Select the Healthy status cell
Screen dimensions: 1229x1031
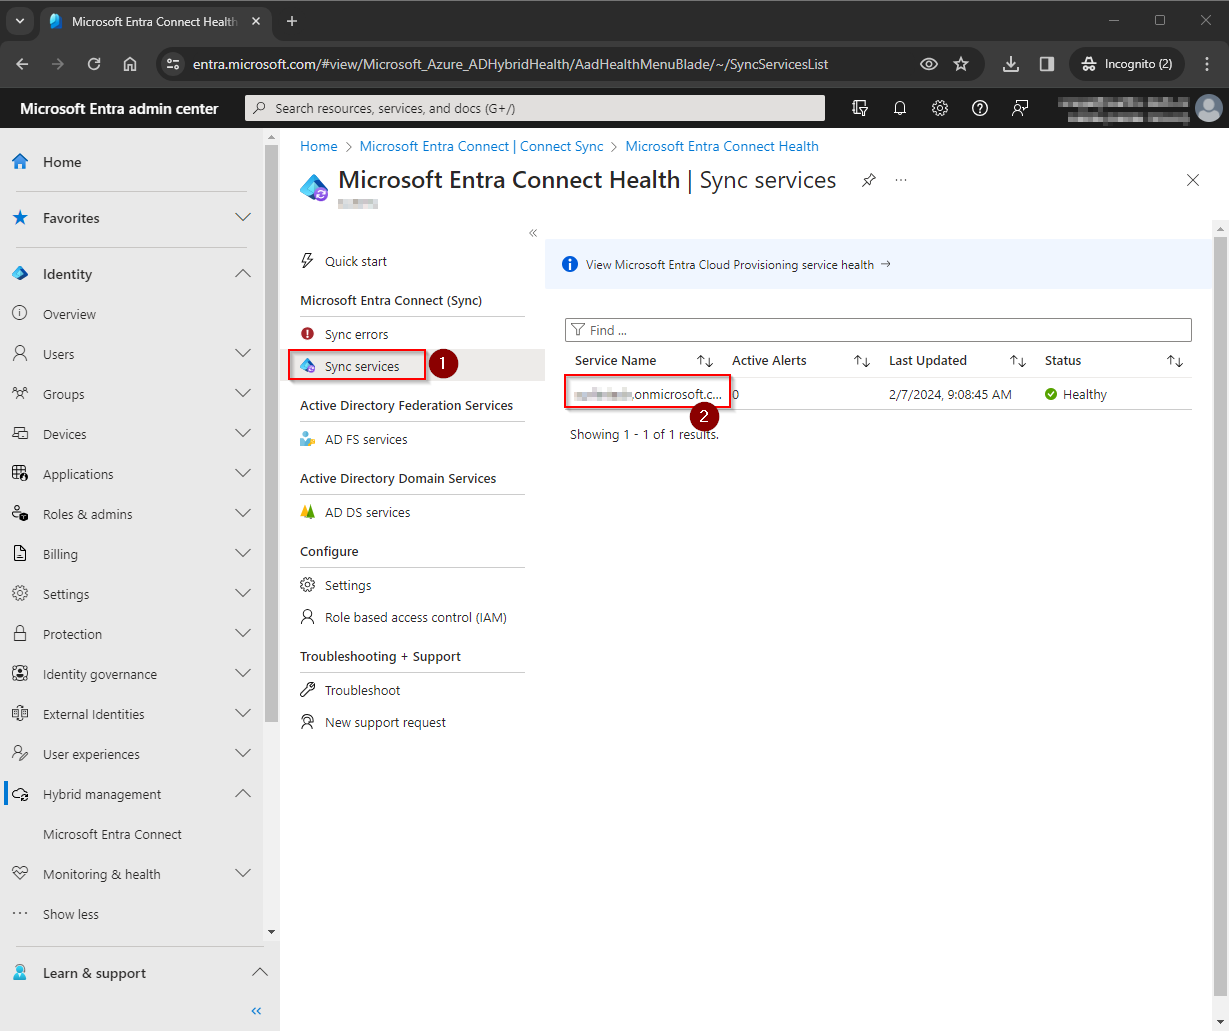[x=1076, y=394]
